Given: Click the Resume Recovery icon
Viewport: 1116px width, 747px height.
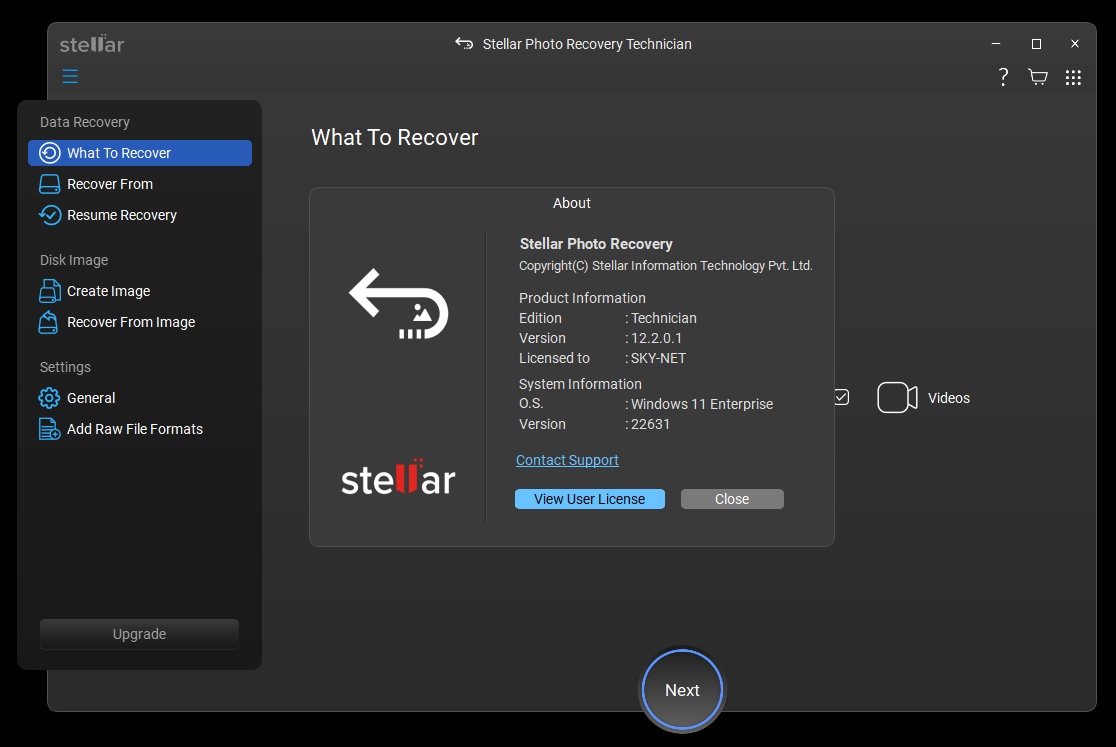Looking at the screenshot, I should pos(50,215).
